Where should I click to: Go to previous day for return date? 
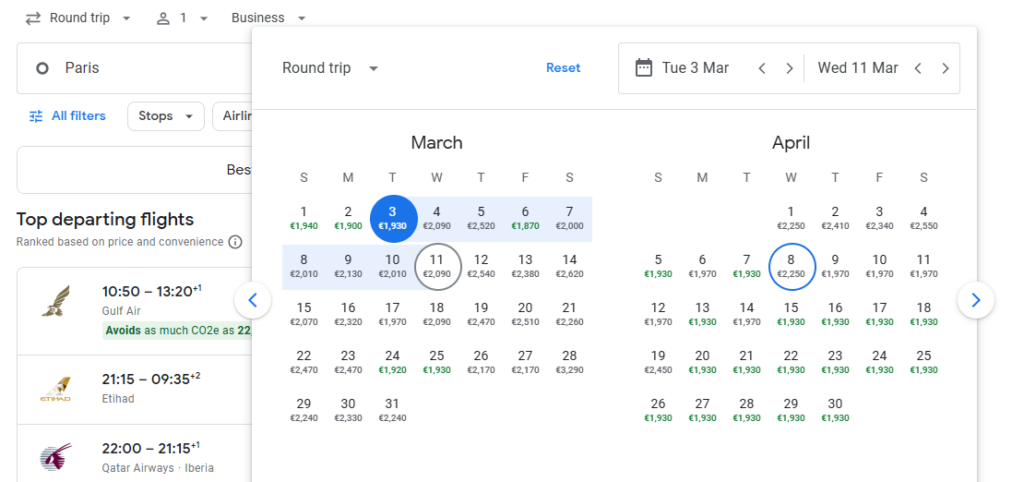(x=918, y=69)
